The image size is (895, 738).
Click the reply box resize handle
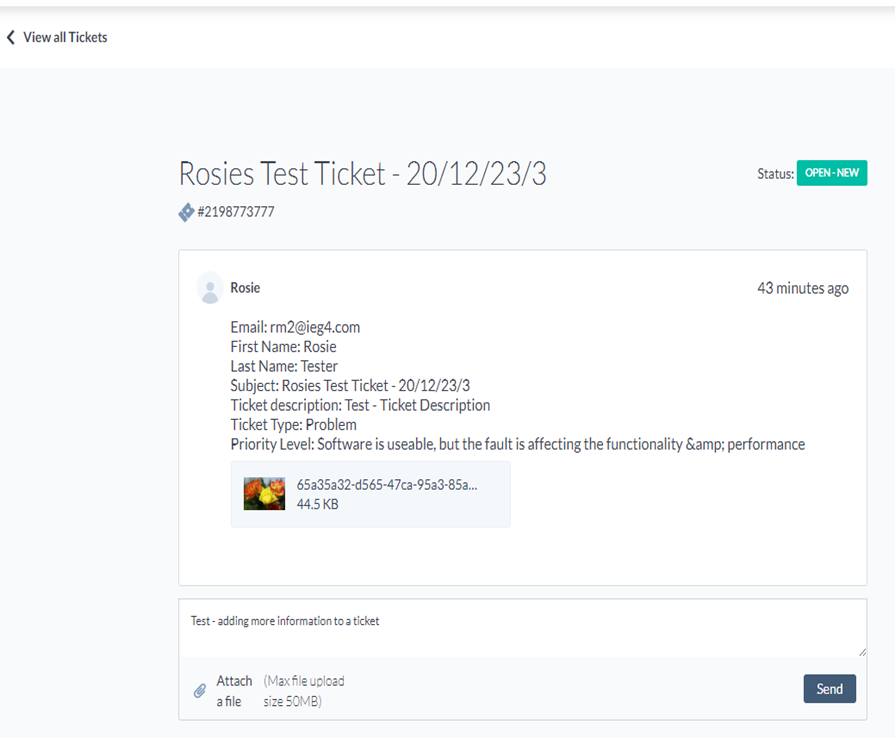[x=862, y=652]
